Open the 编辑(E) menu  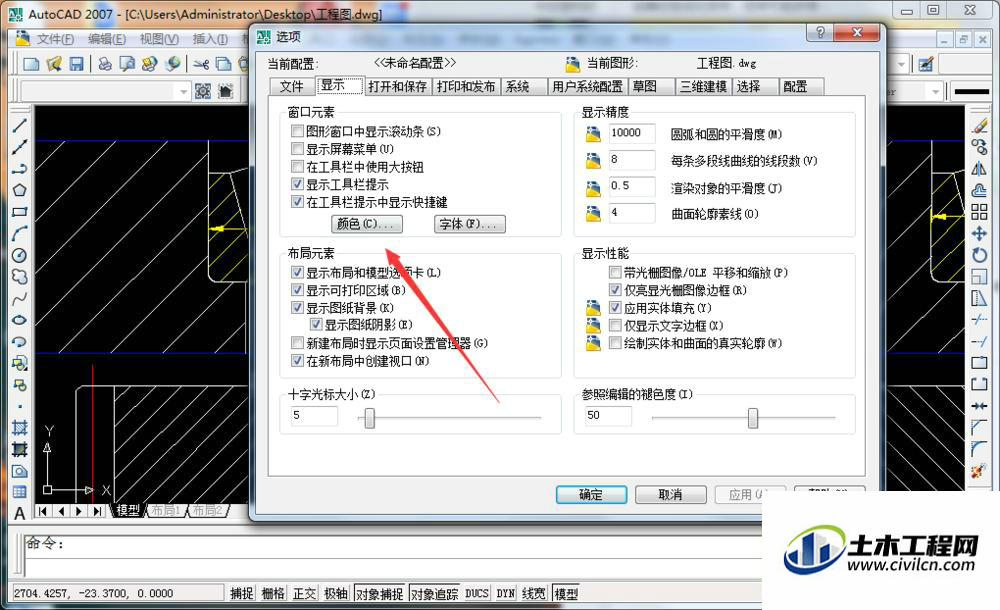107,39
